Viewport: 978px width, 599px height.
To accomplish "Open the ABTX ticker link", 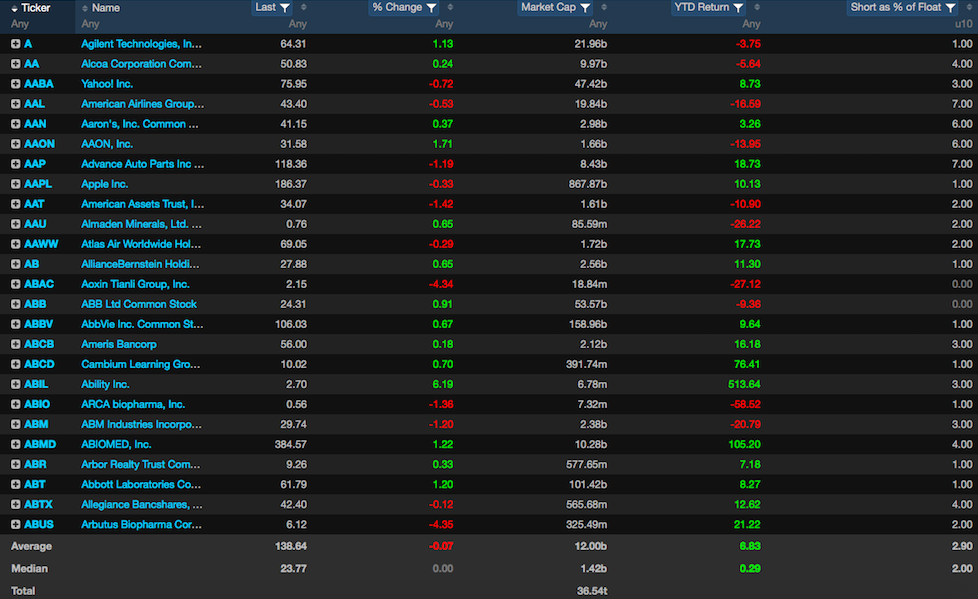I will (39, 504).
